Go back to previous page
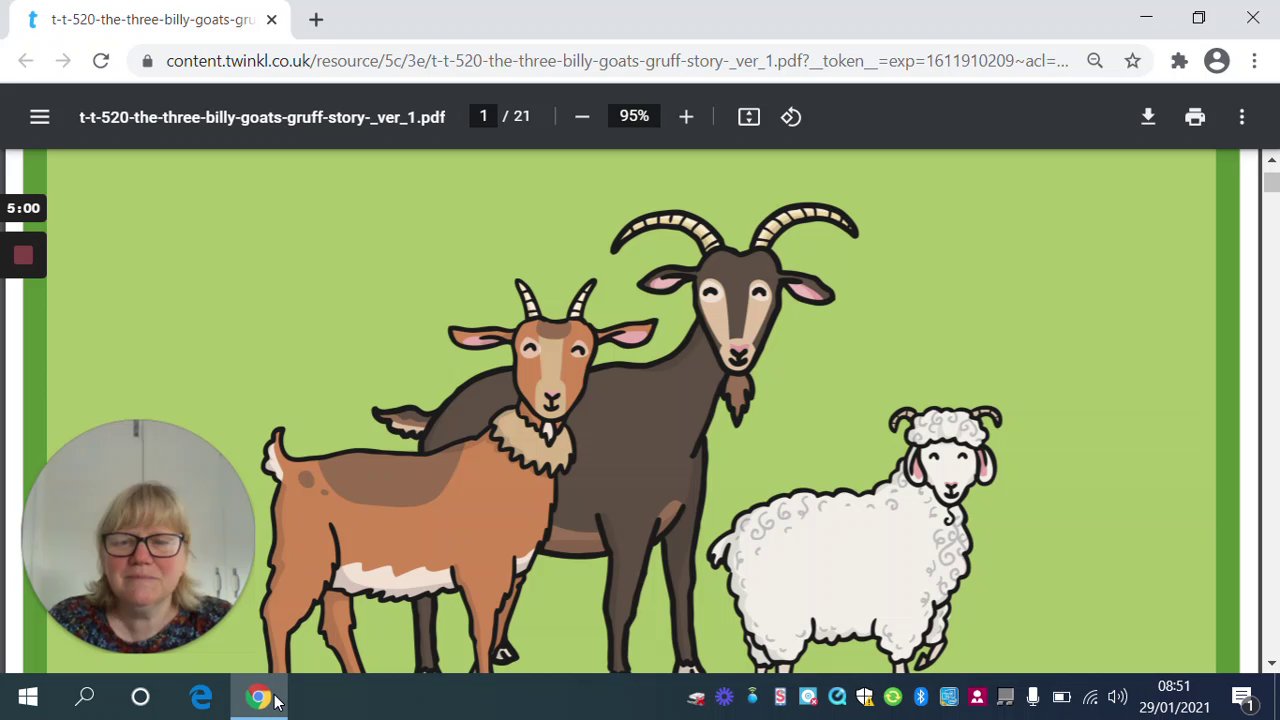 click(26, 61)
